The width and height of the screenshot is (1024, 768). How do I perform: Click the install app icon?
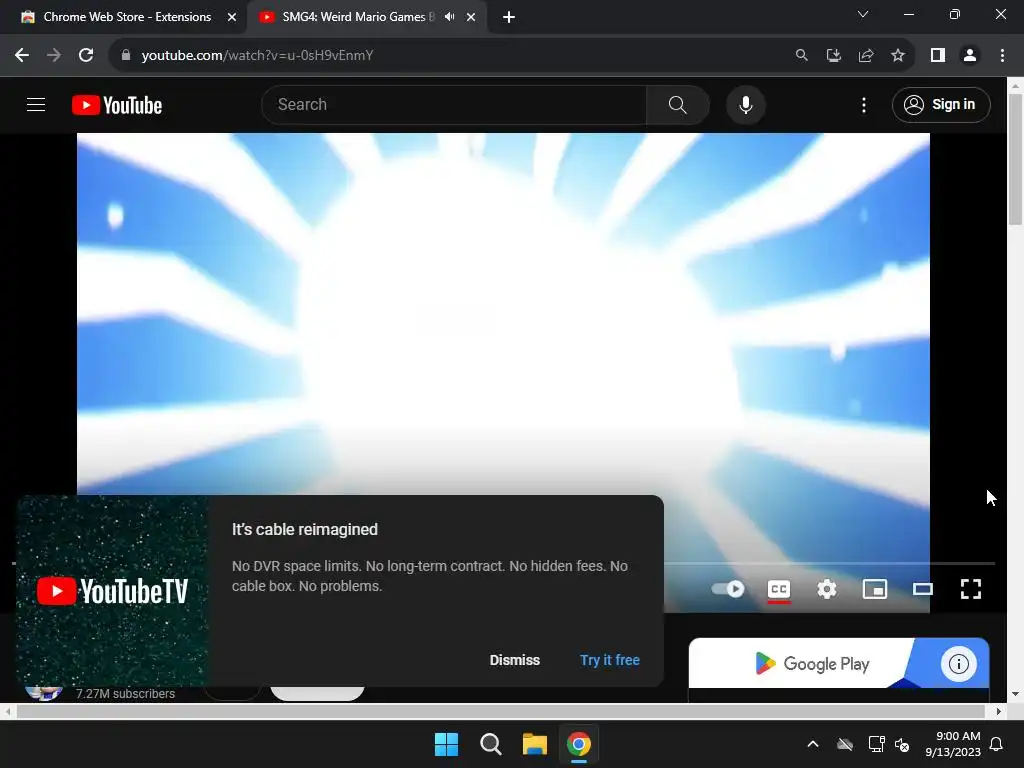click(x=833, y=56)
